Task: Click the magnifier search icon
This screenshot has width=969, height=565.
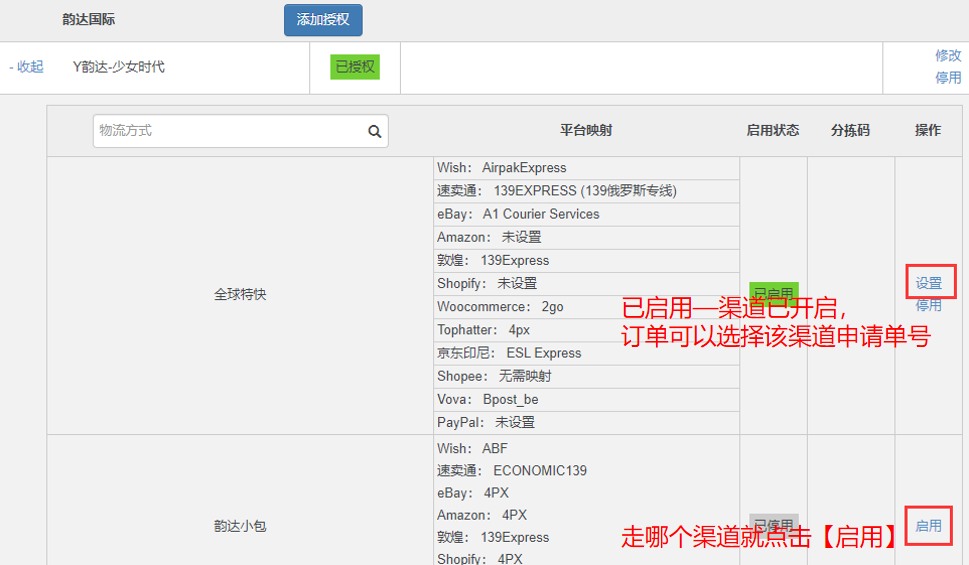Action: pos(374,131)
